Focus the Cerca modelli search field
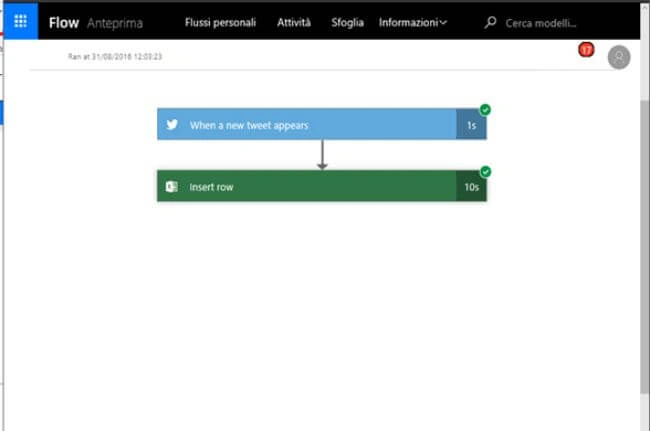Screen dimensions: 650x431 [x=541, y=23]
